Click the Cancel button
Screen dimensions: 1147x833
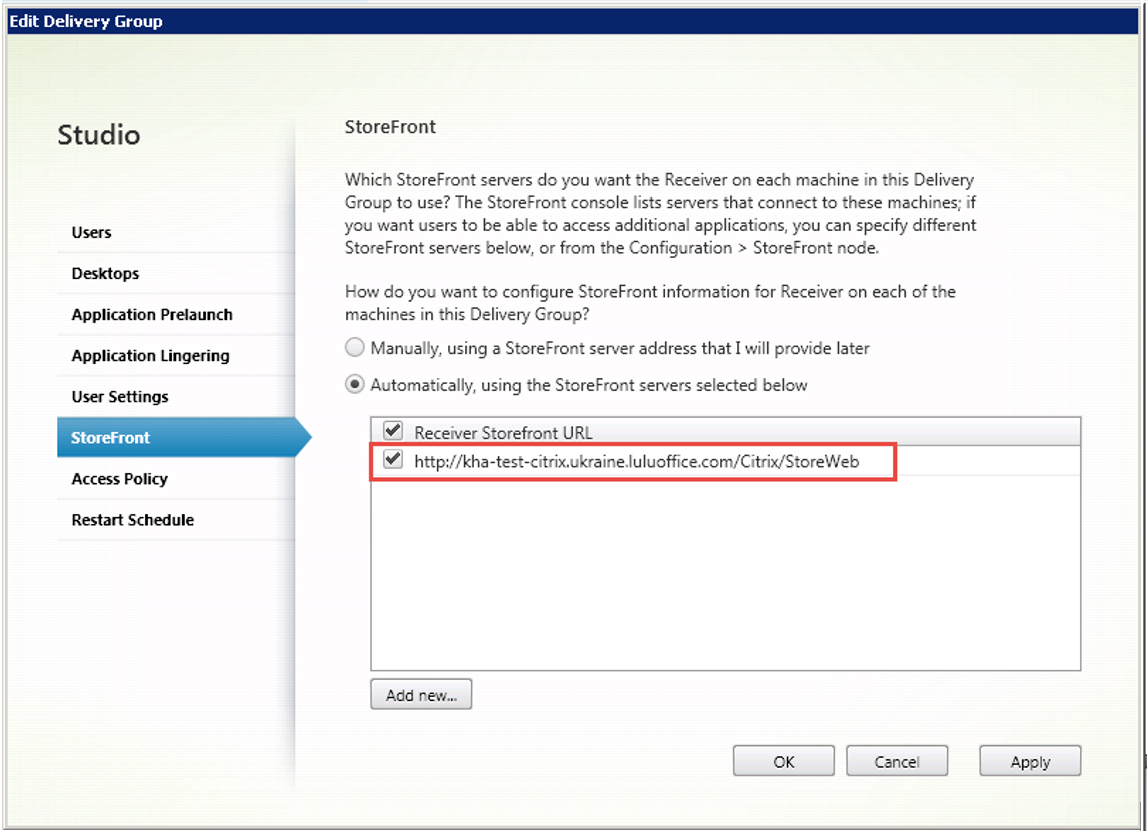[x=897, y=761]
